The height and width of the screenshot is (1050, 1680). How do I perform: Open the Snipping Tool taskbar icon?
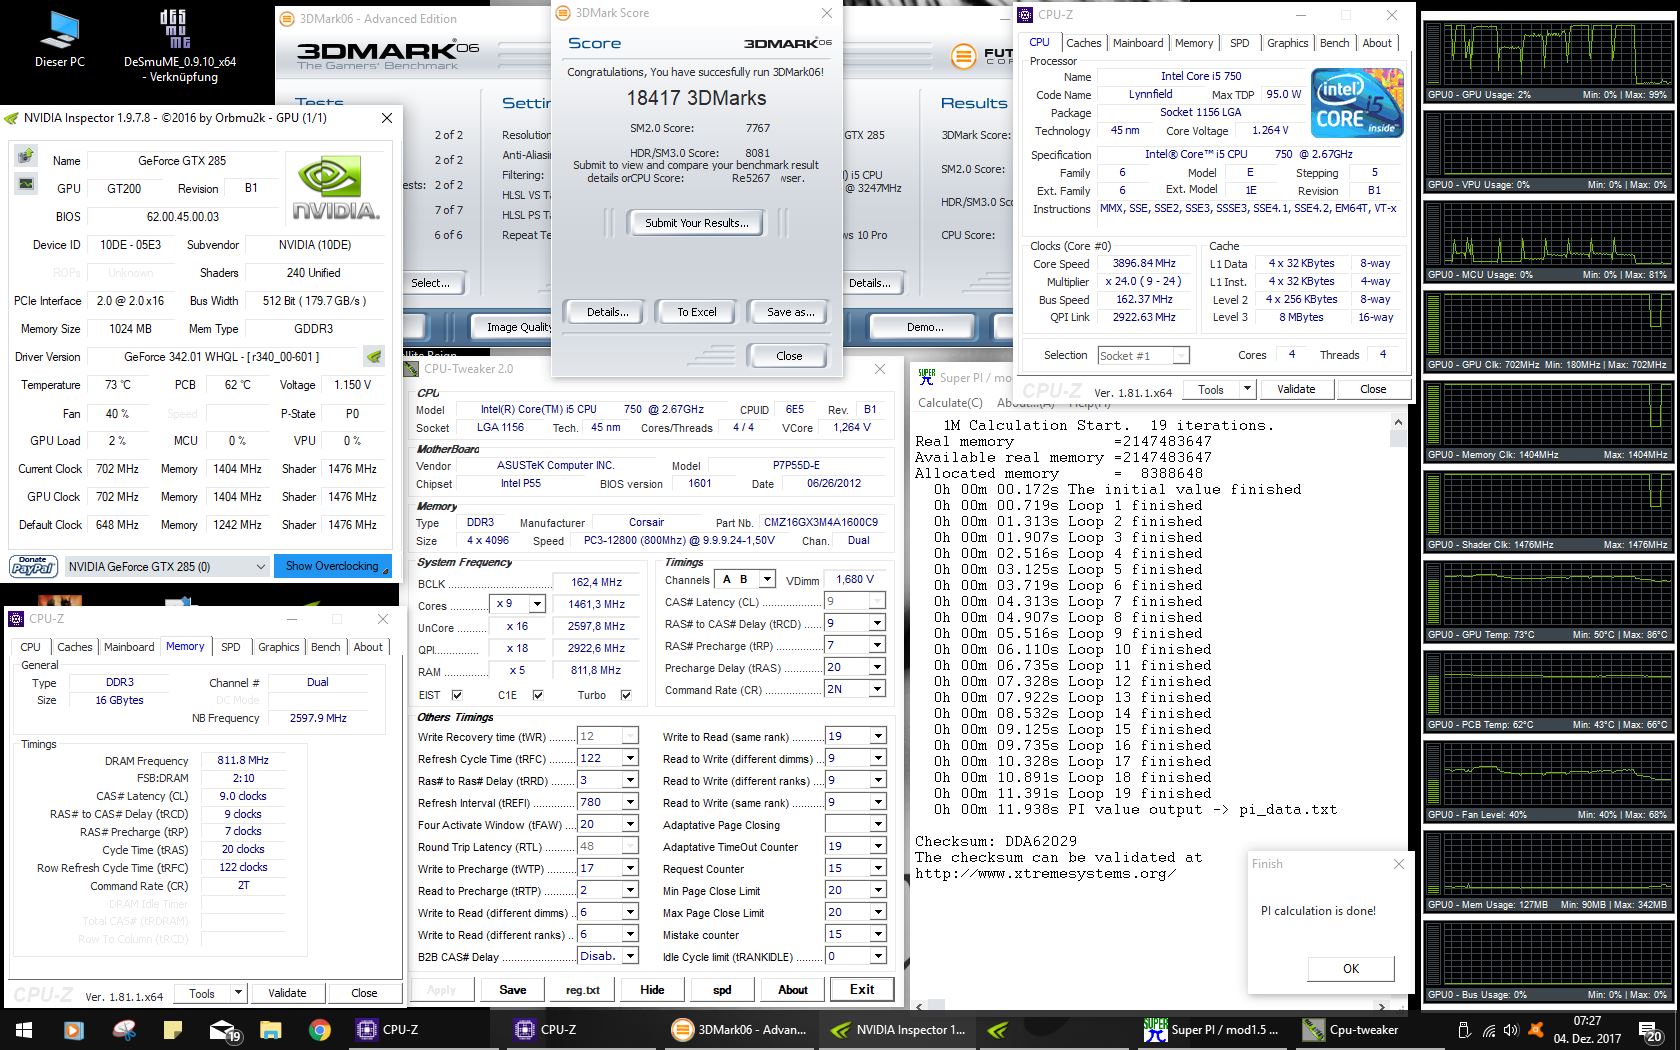[x=124, y=1029]
